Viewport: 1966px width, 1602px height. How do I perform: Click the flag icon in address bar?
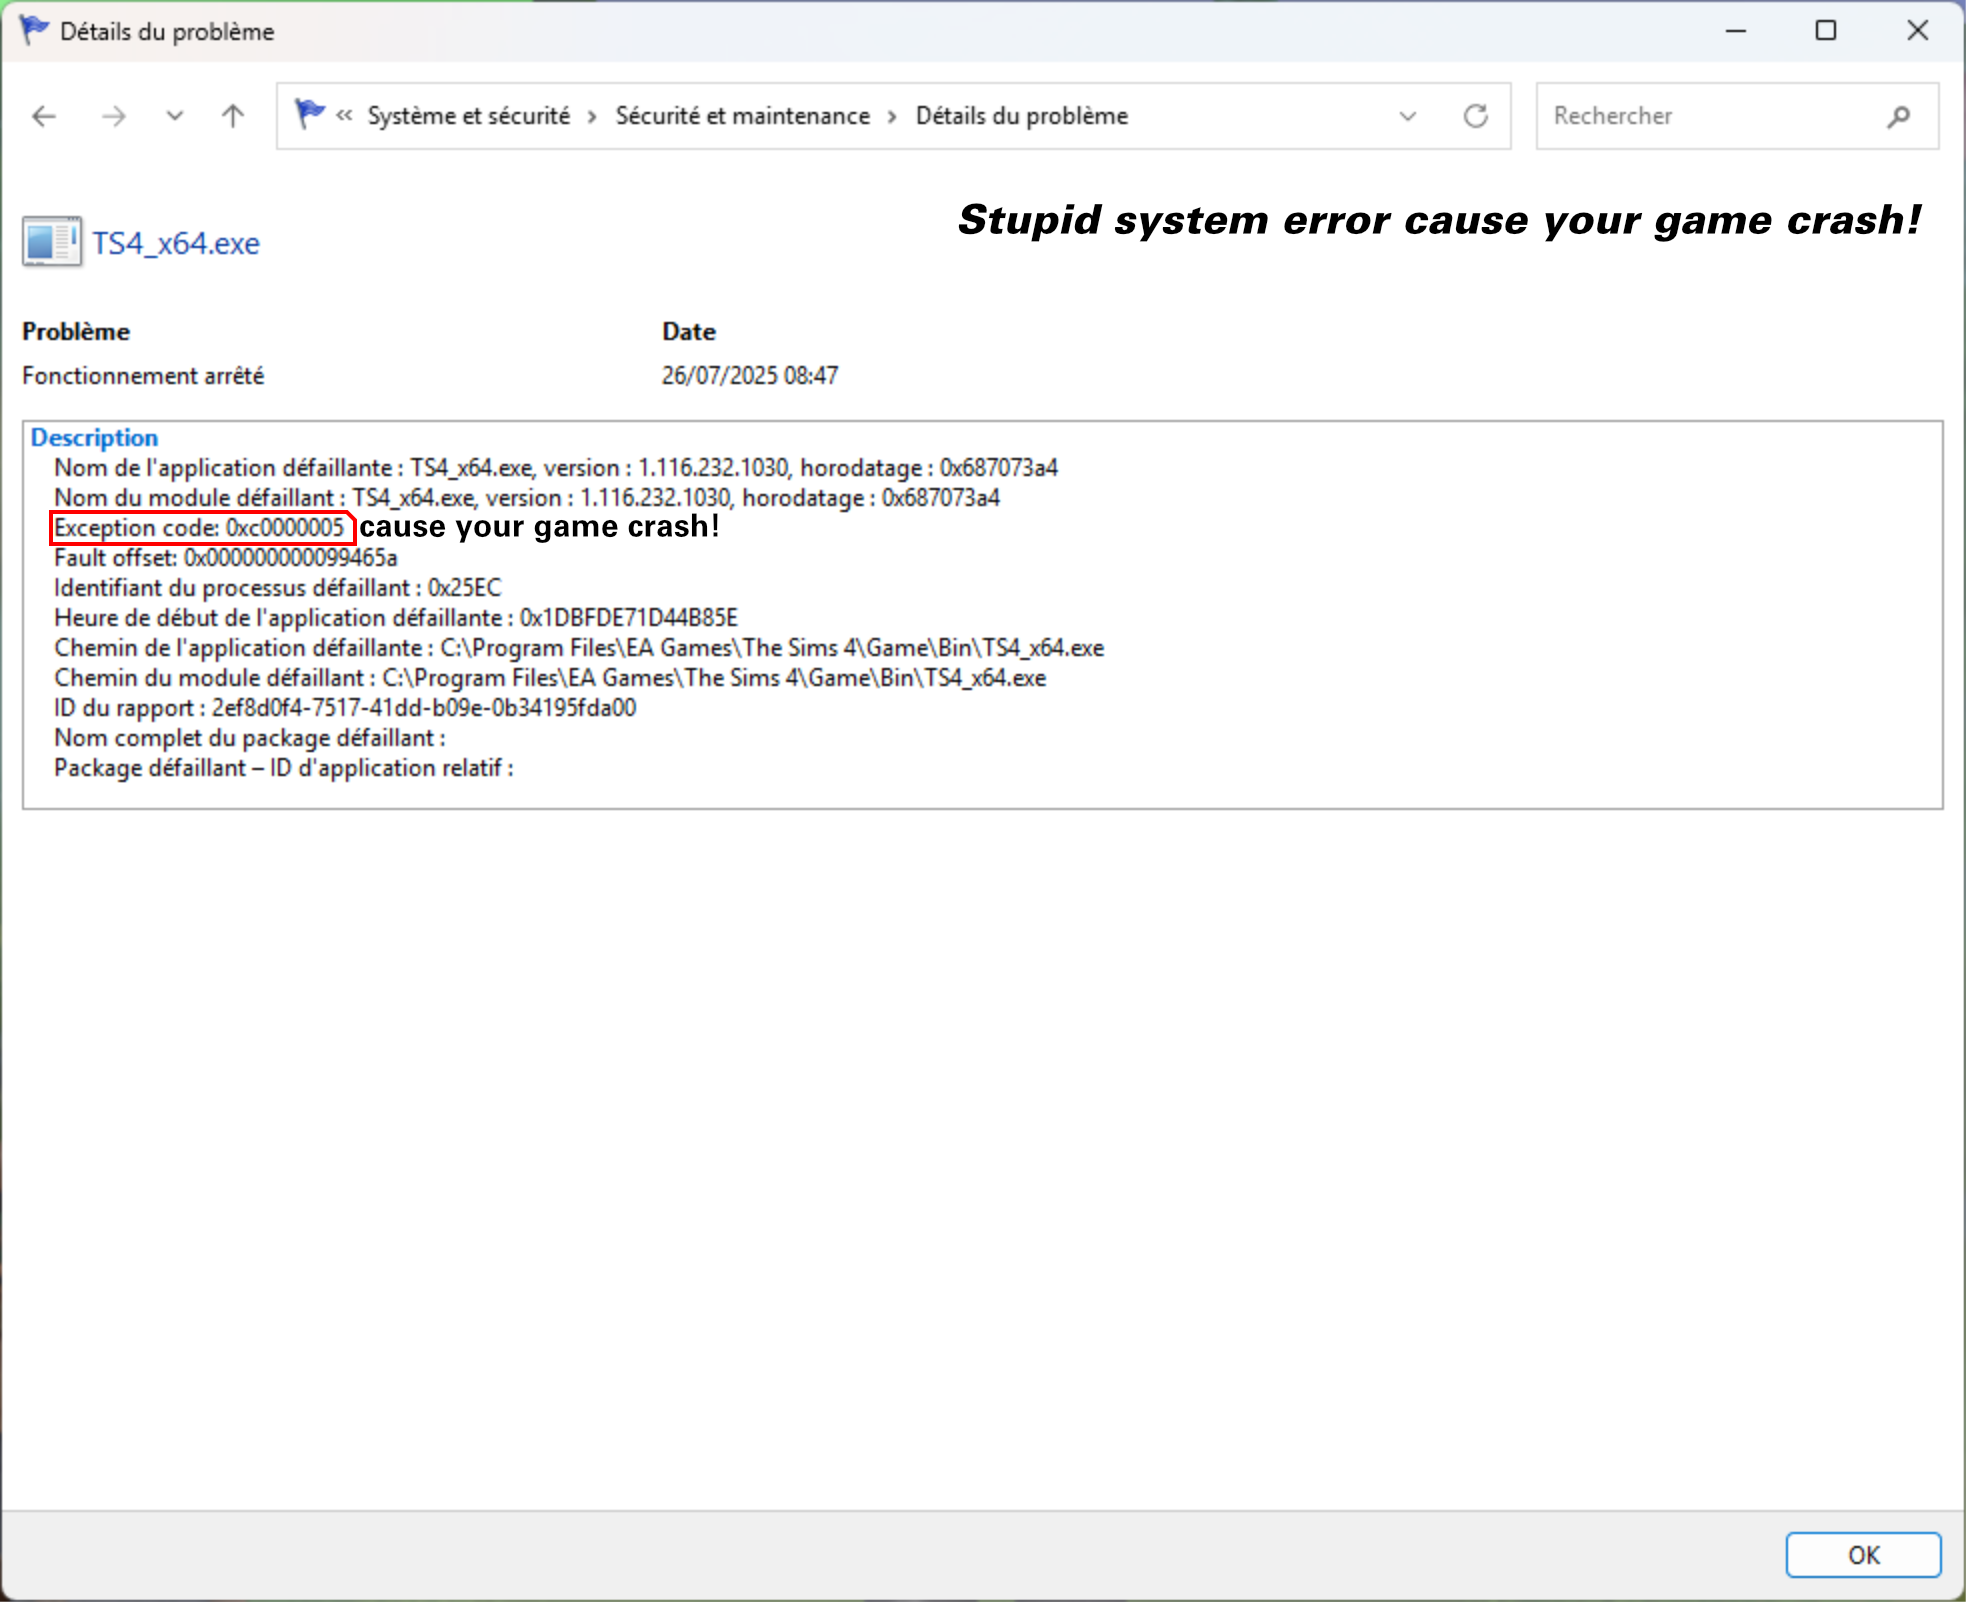(310, 115)
